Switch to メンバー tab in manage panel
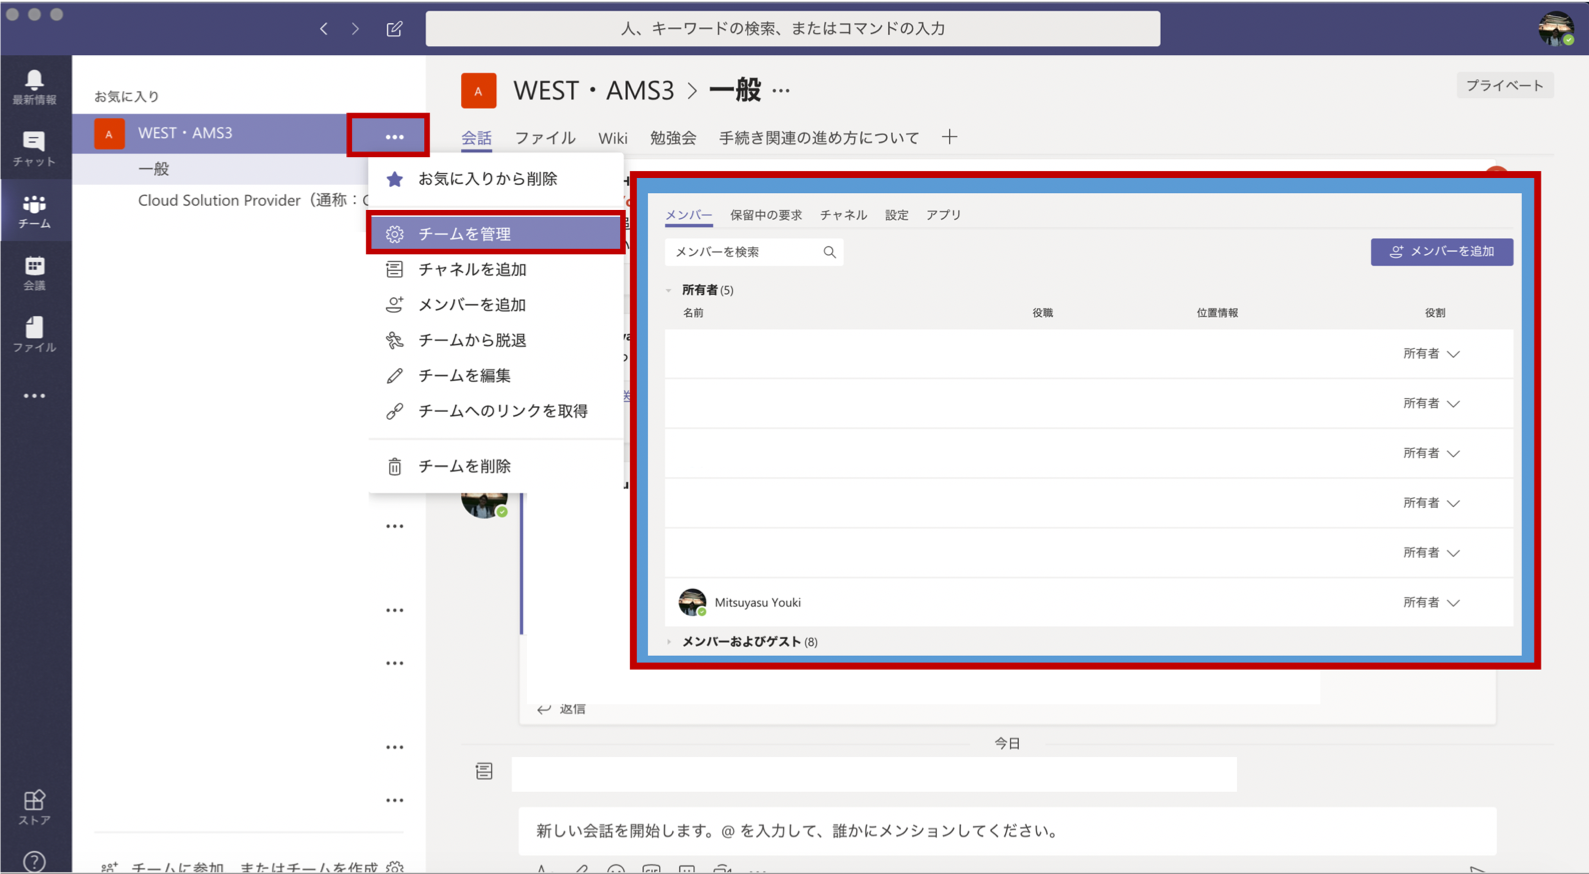 [689, 215]
